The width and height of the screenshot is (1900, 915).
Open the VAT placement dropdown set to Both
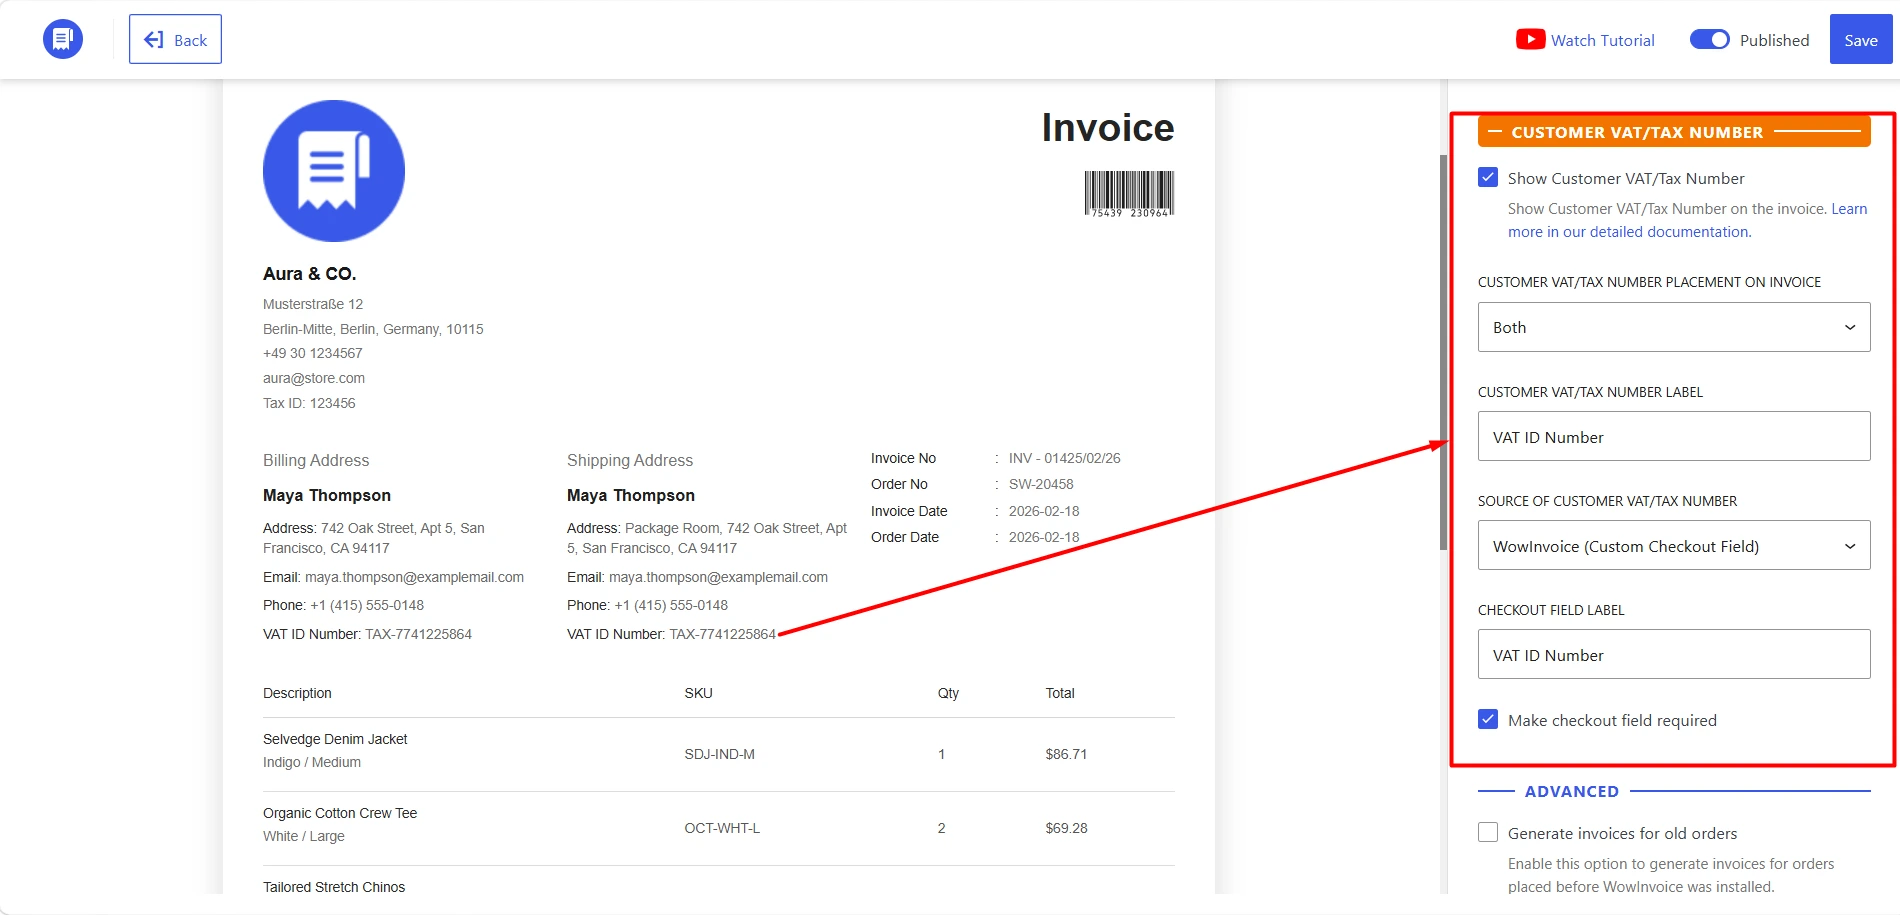click(x=1674, y=327)
